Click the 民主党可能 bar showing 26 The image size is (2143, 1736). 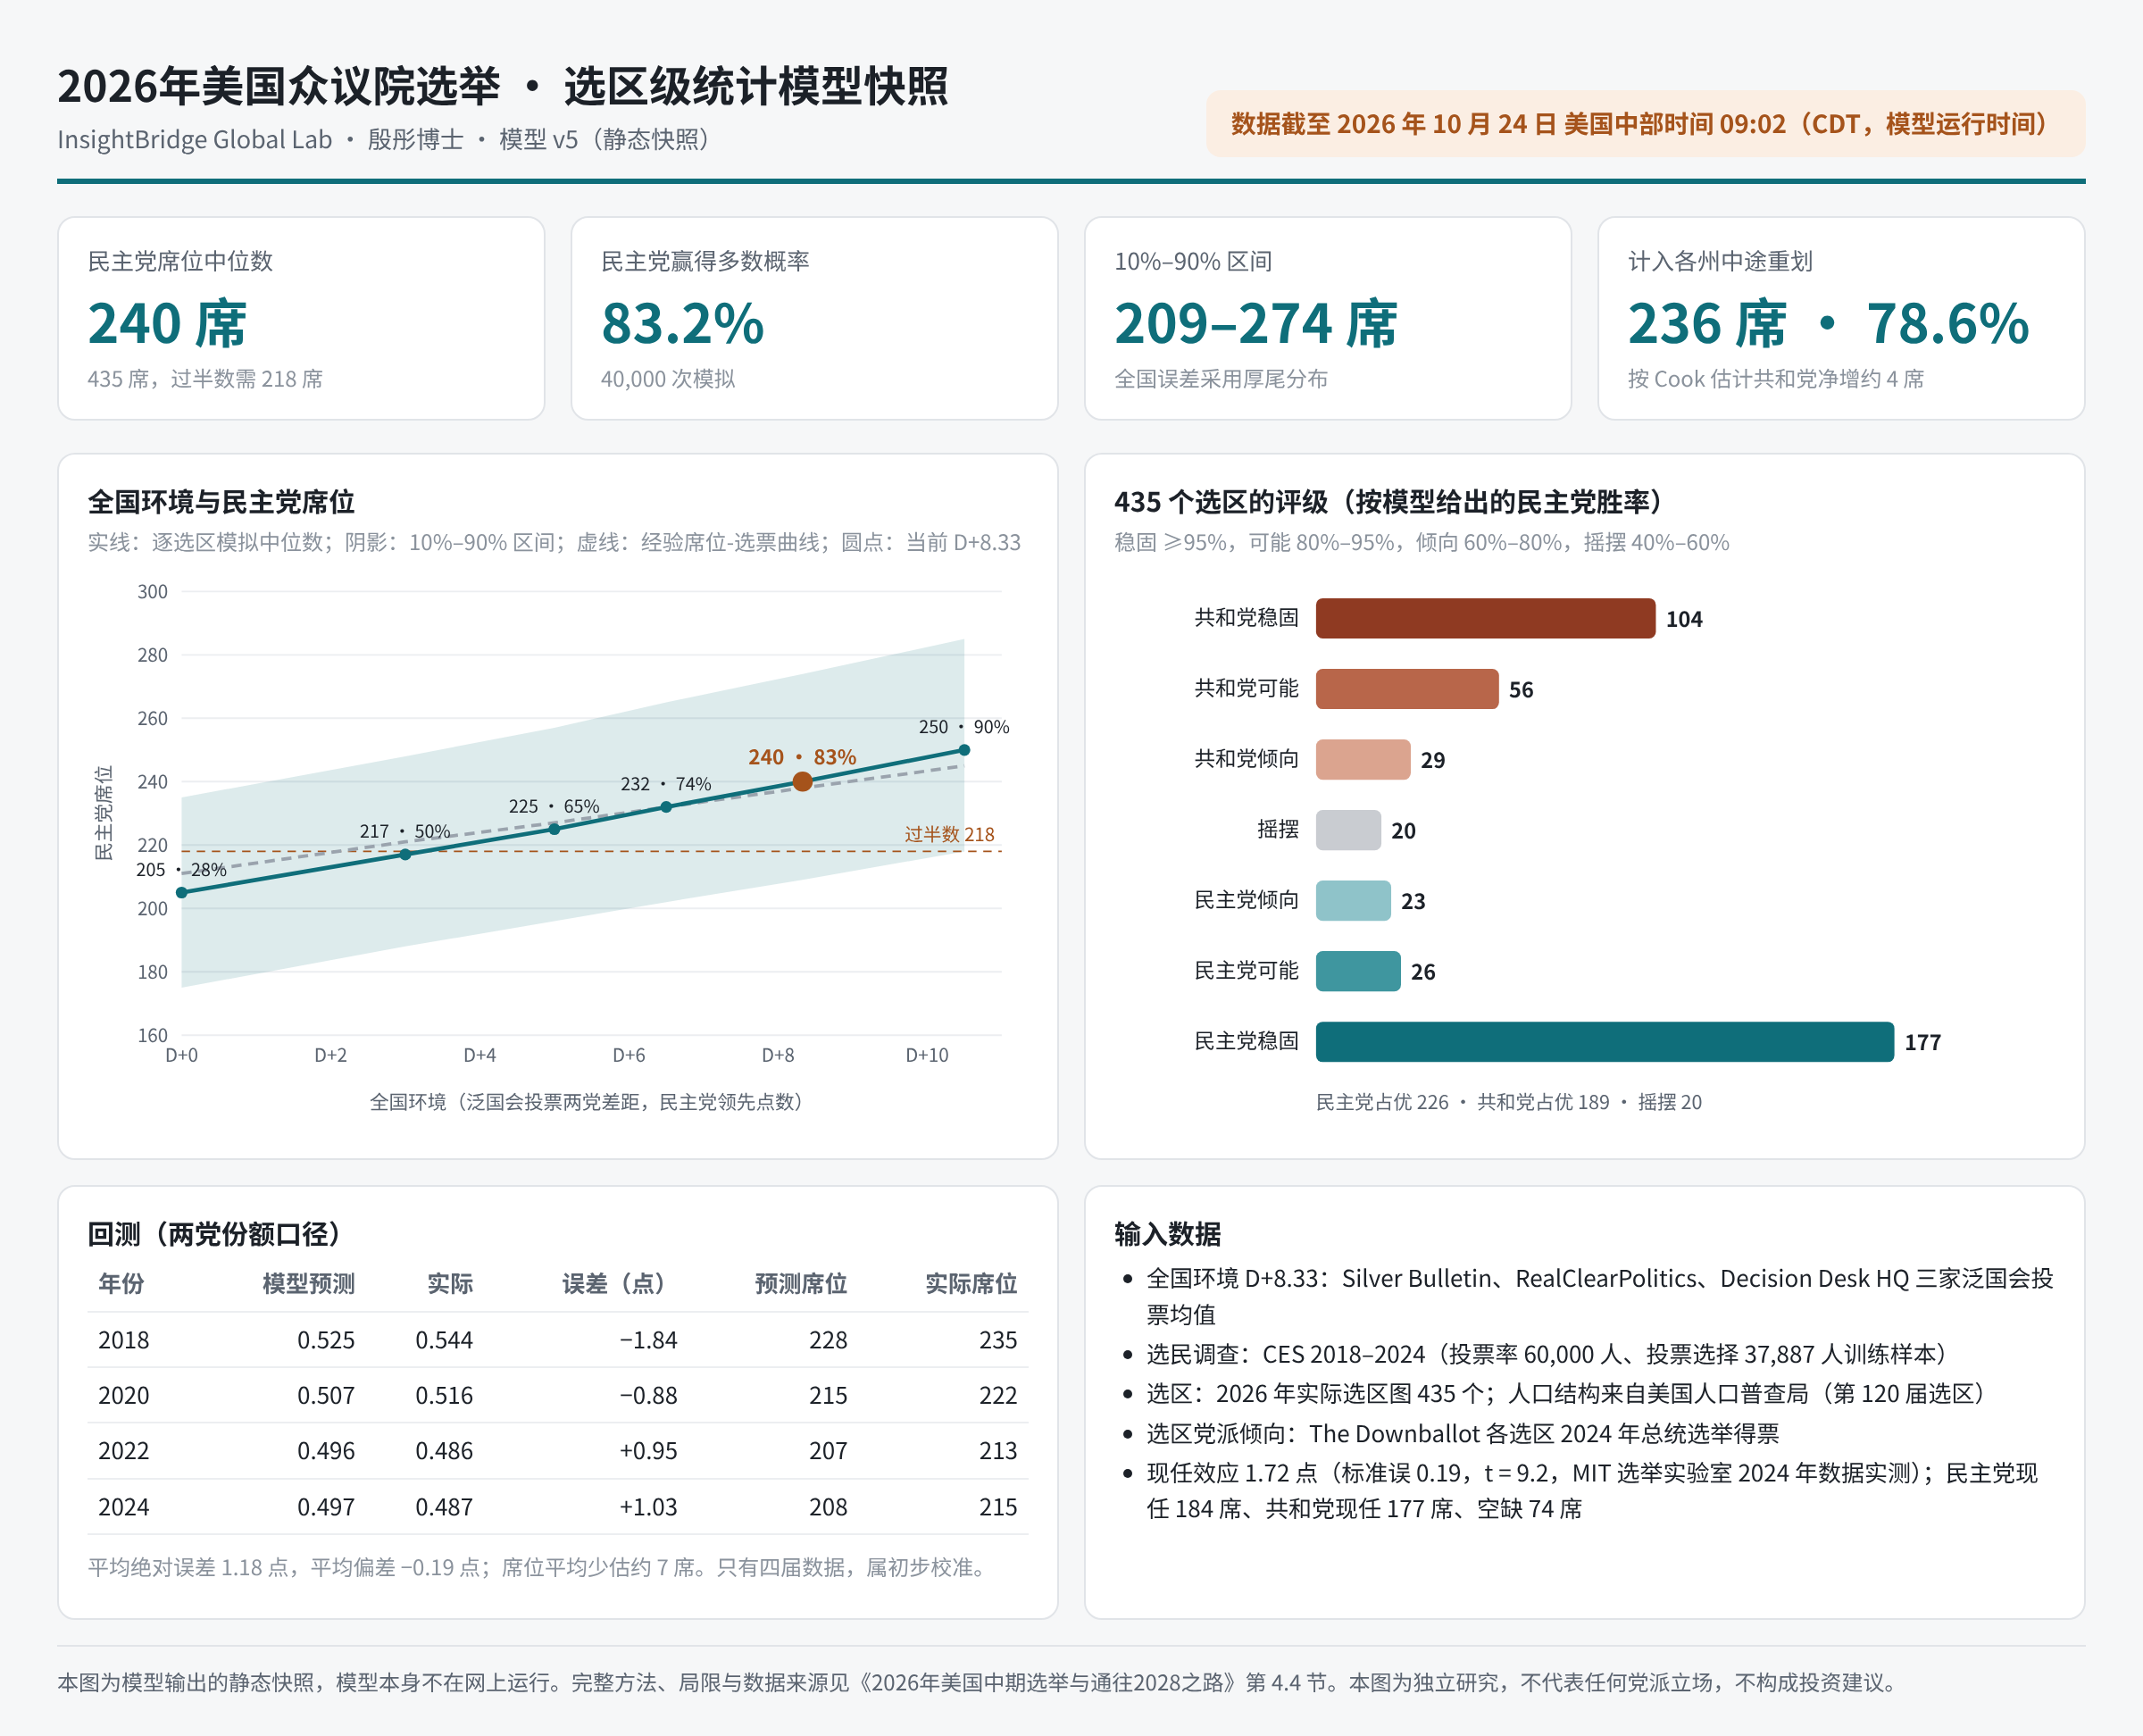pyautogui.click(x=1358, y=971)
